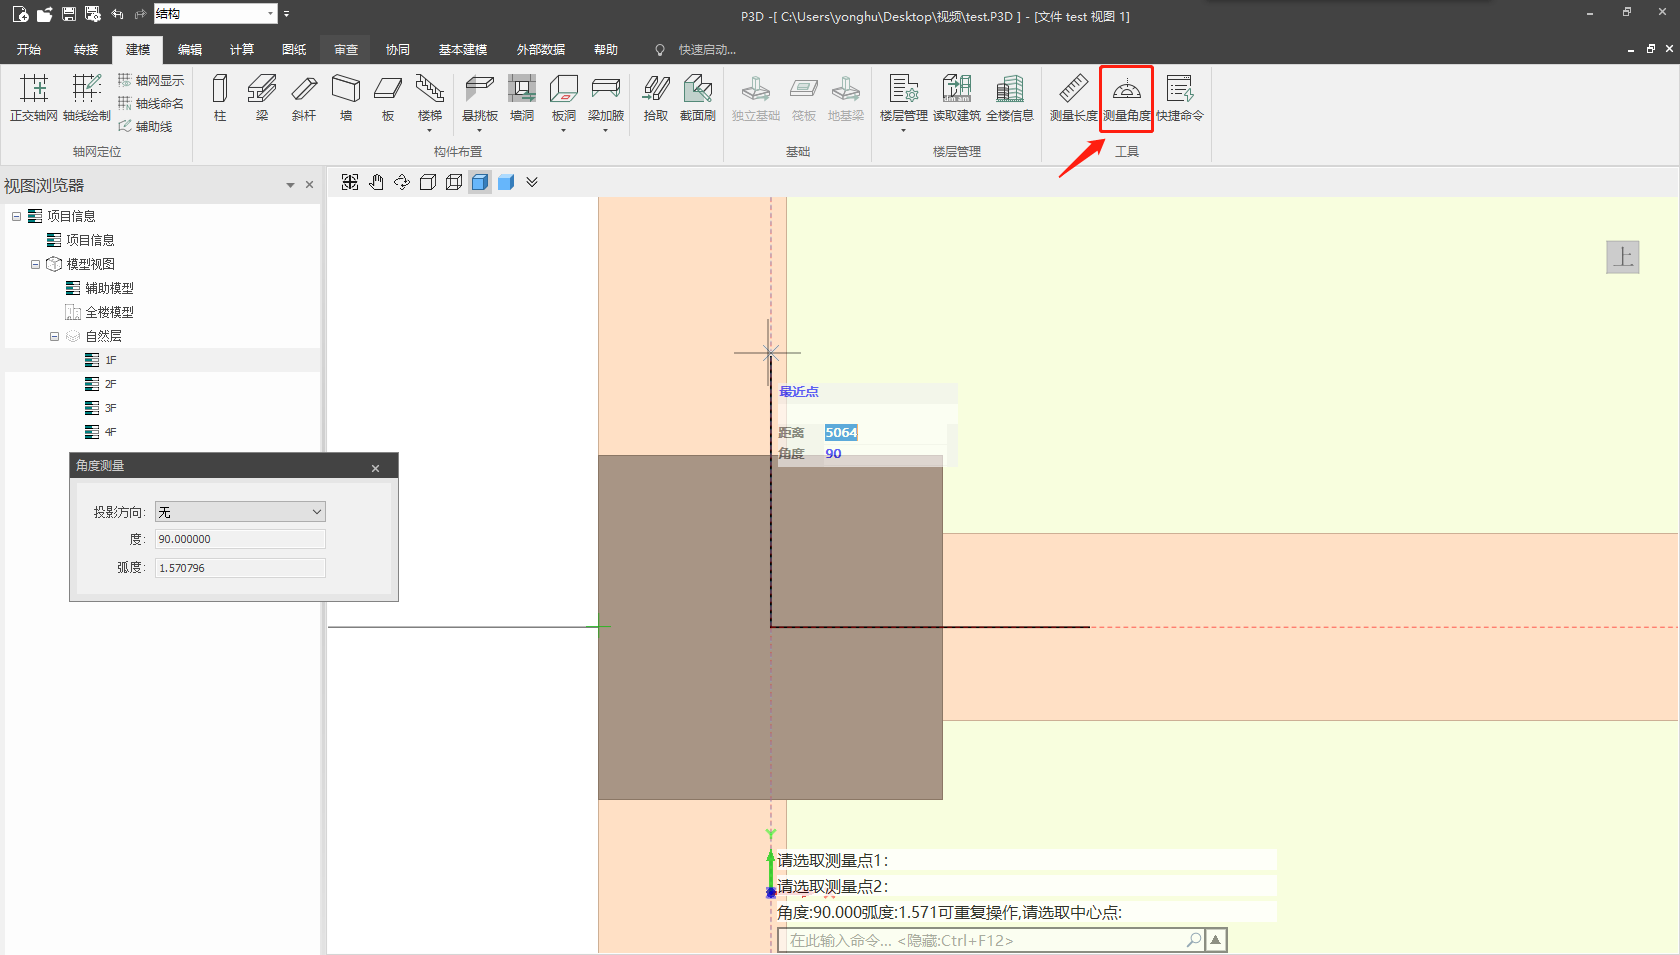This screenshot has width=1680, height=955.
Task: Select the 2F floor in tree
Action: [110, 384]
